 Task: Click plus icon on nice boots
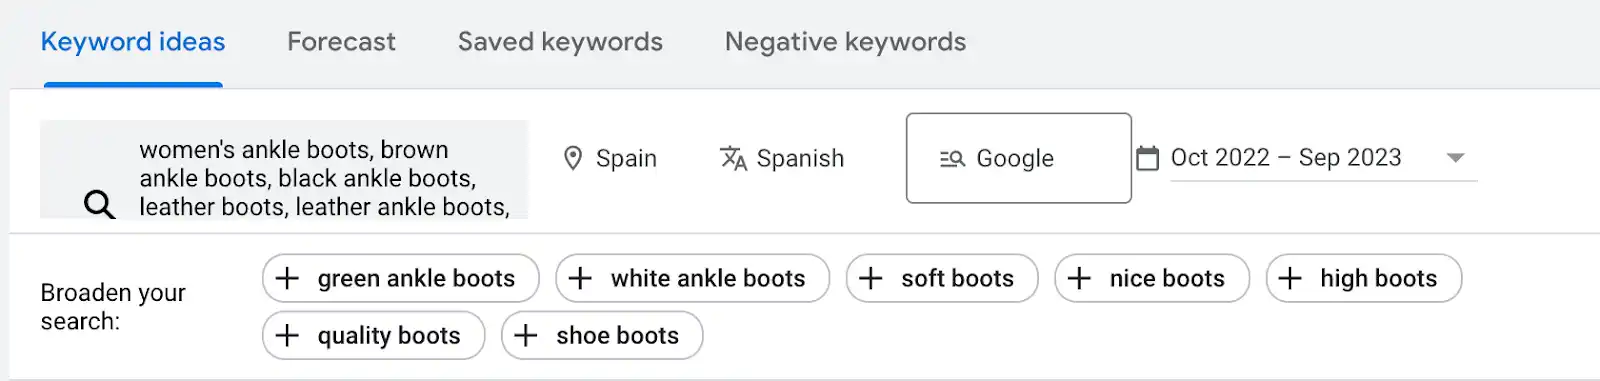click(x=1079, y=278)
